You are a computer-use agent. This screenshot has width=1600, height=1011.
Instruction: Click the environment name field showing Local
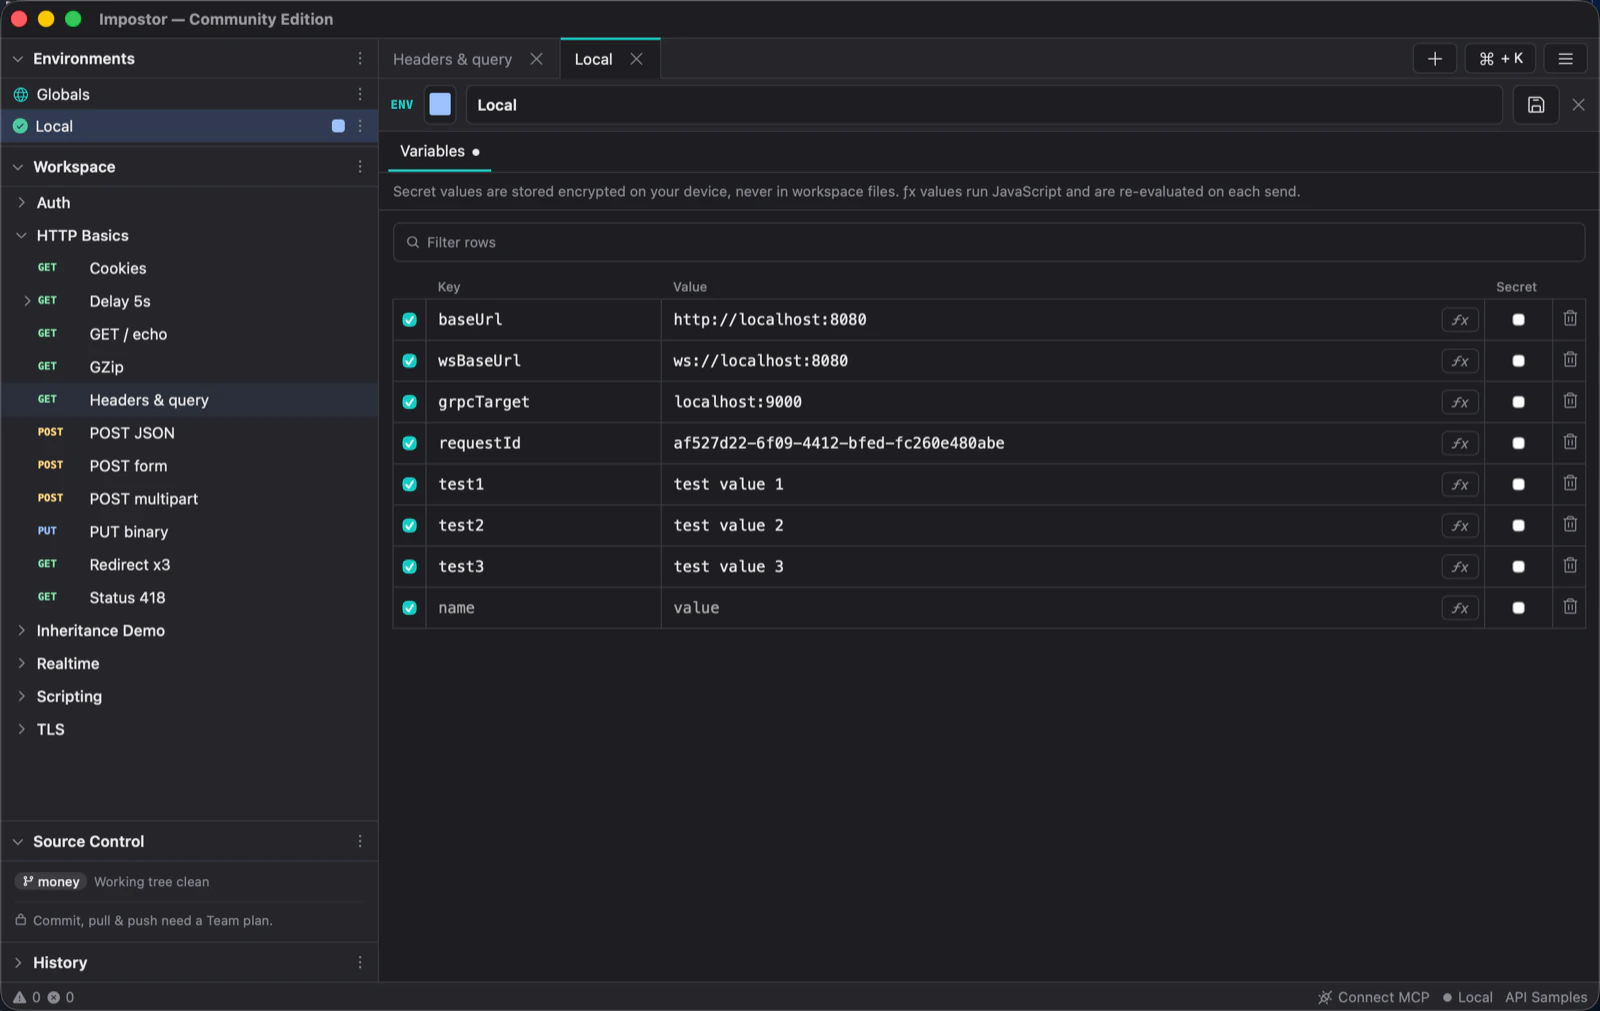[x=984, y=105]
